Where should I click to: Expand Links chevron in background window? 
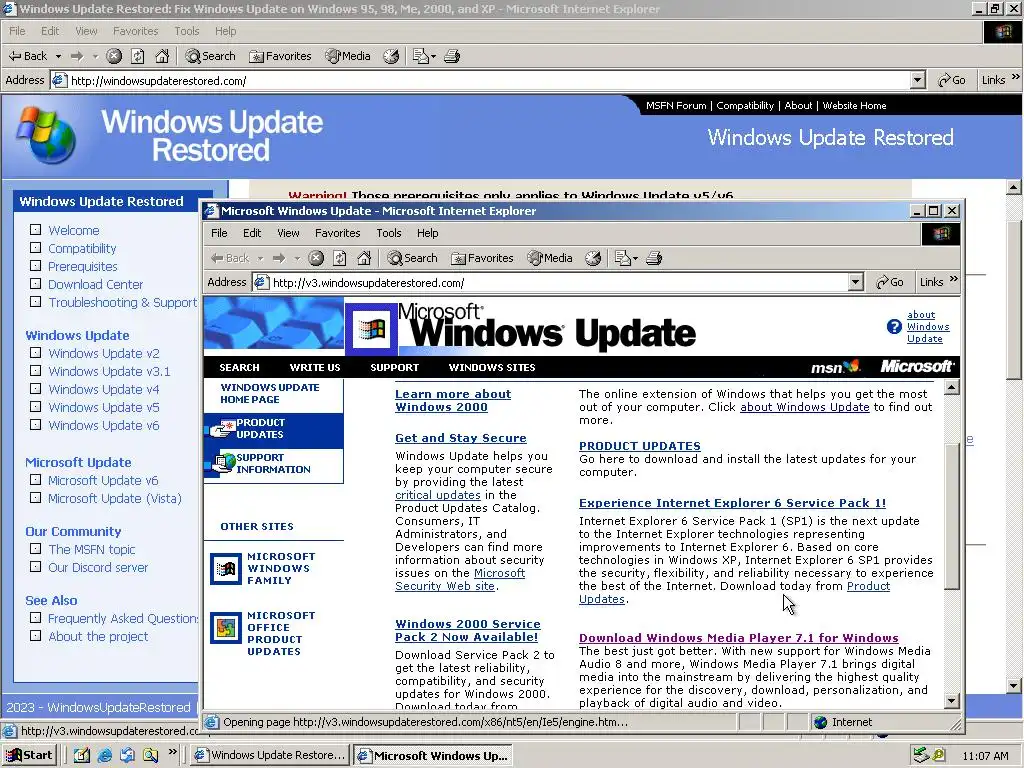(x=1016, y=77)
